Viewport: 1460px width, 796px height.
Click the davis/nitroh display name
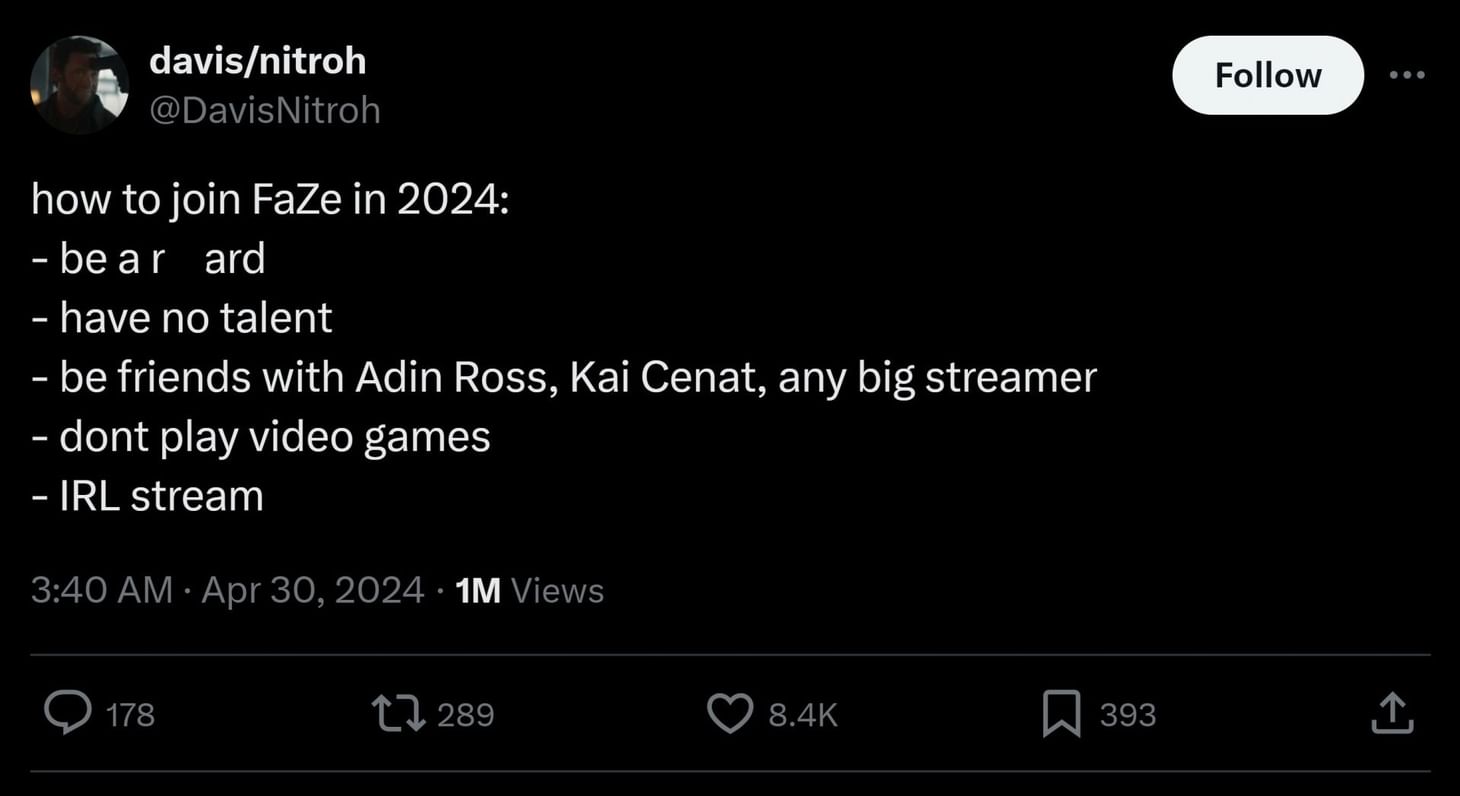257,62
